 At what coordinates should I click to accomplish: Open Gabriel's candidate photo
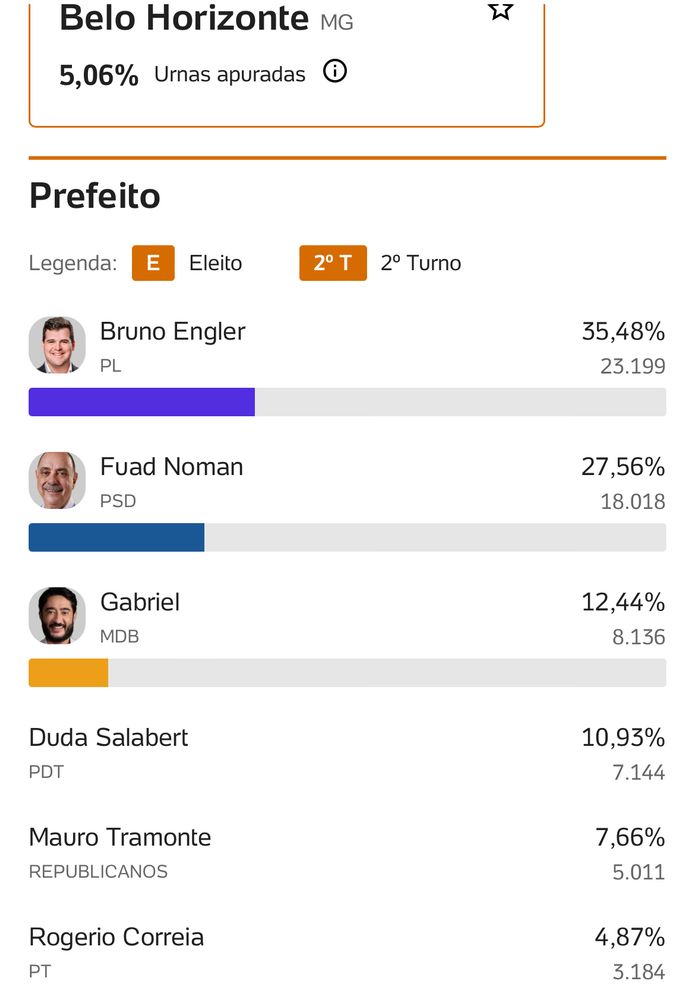click(x=57, y=615)
